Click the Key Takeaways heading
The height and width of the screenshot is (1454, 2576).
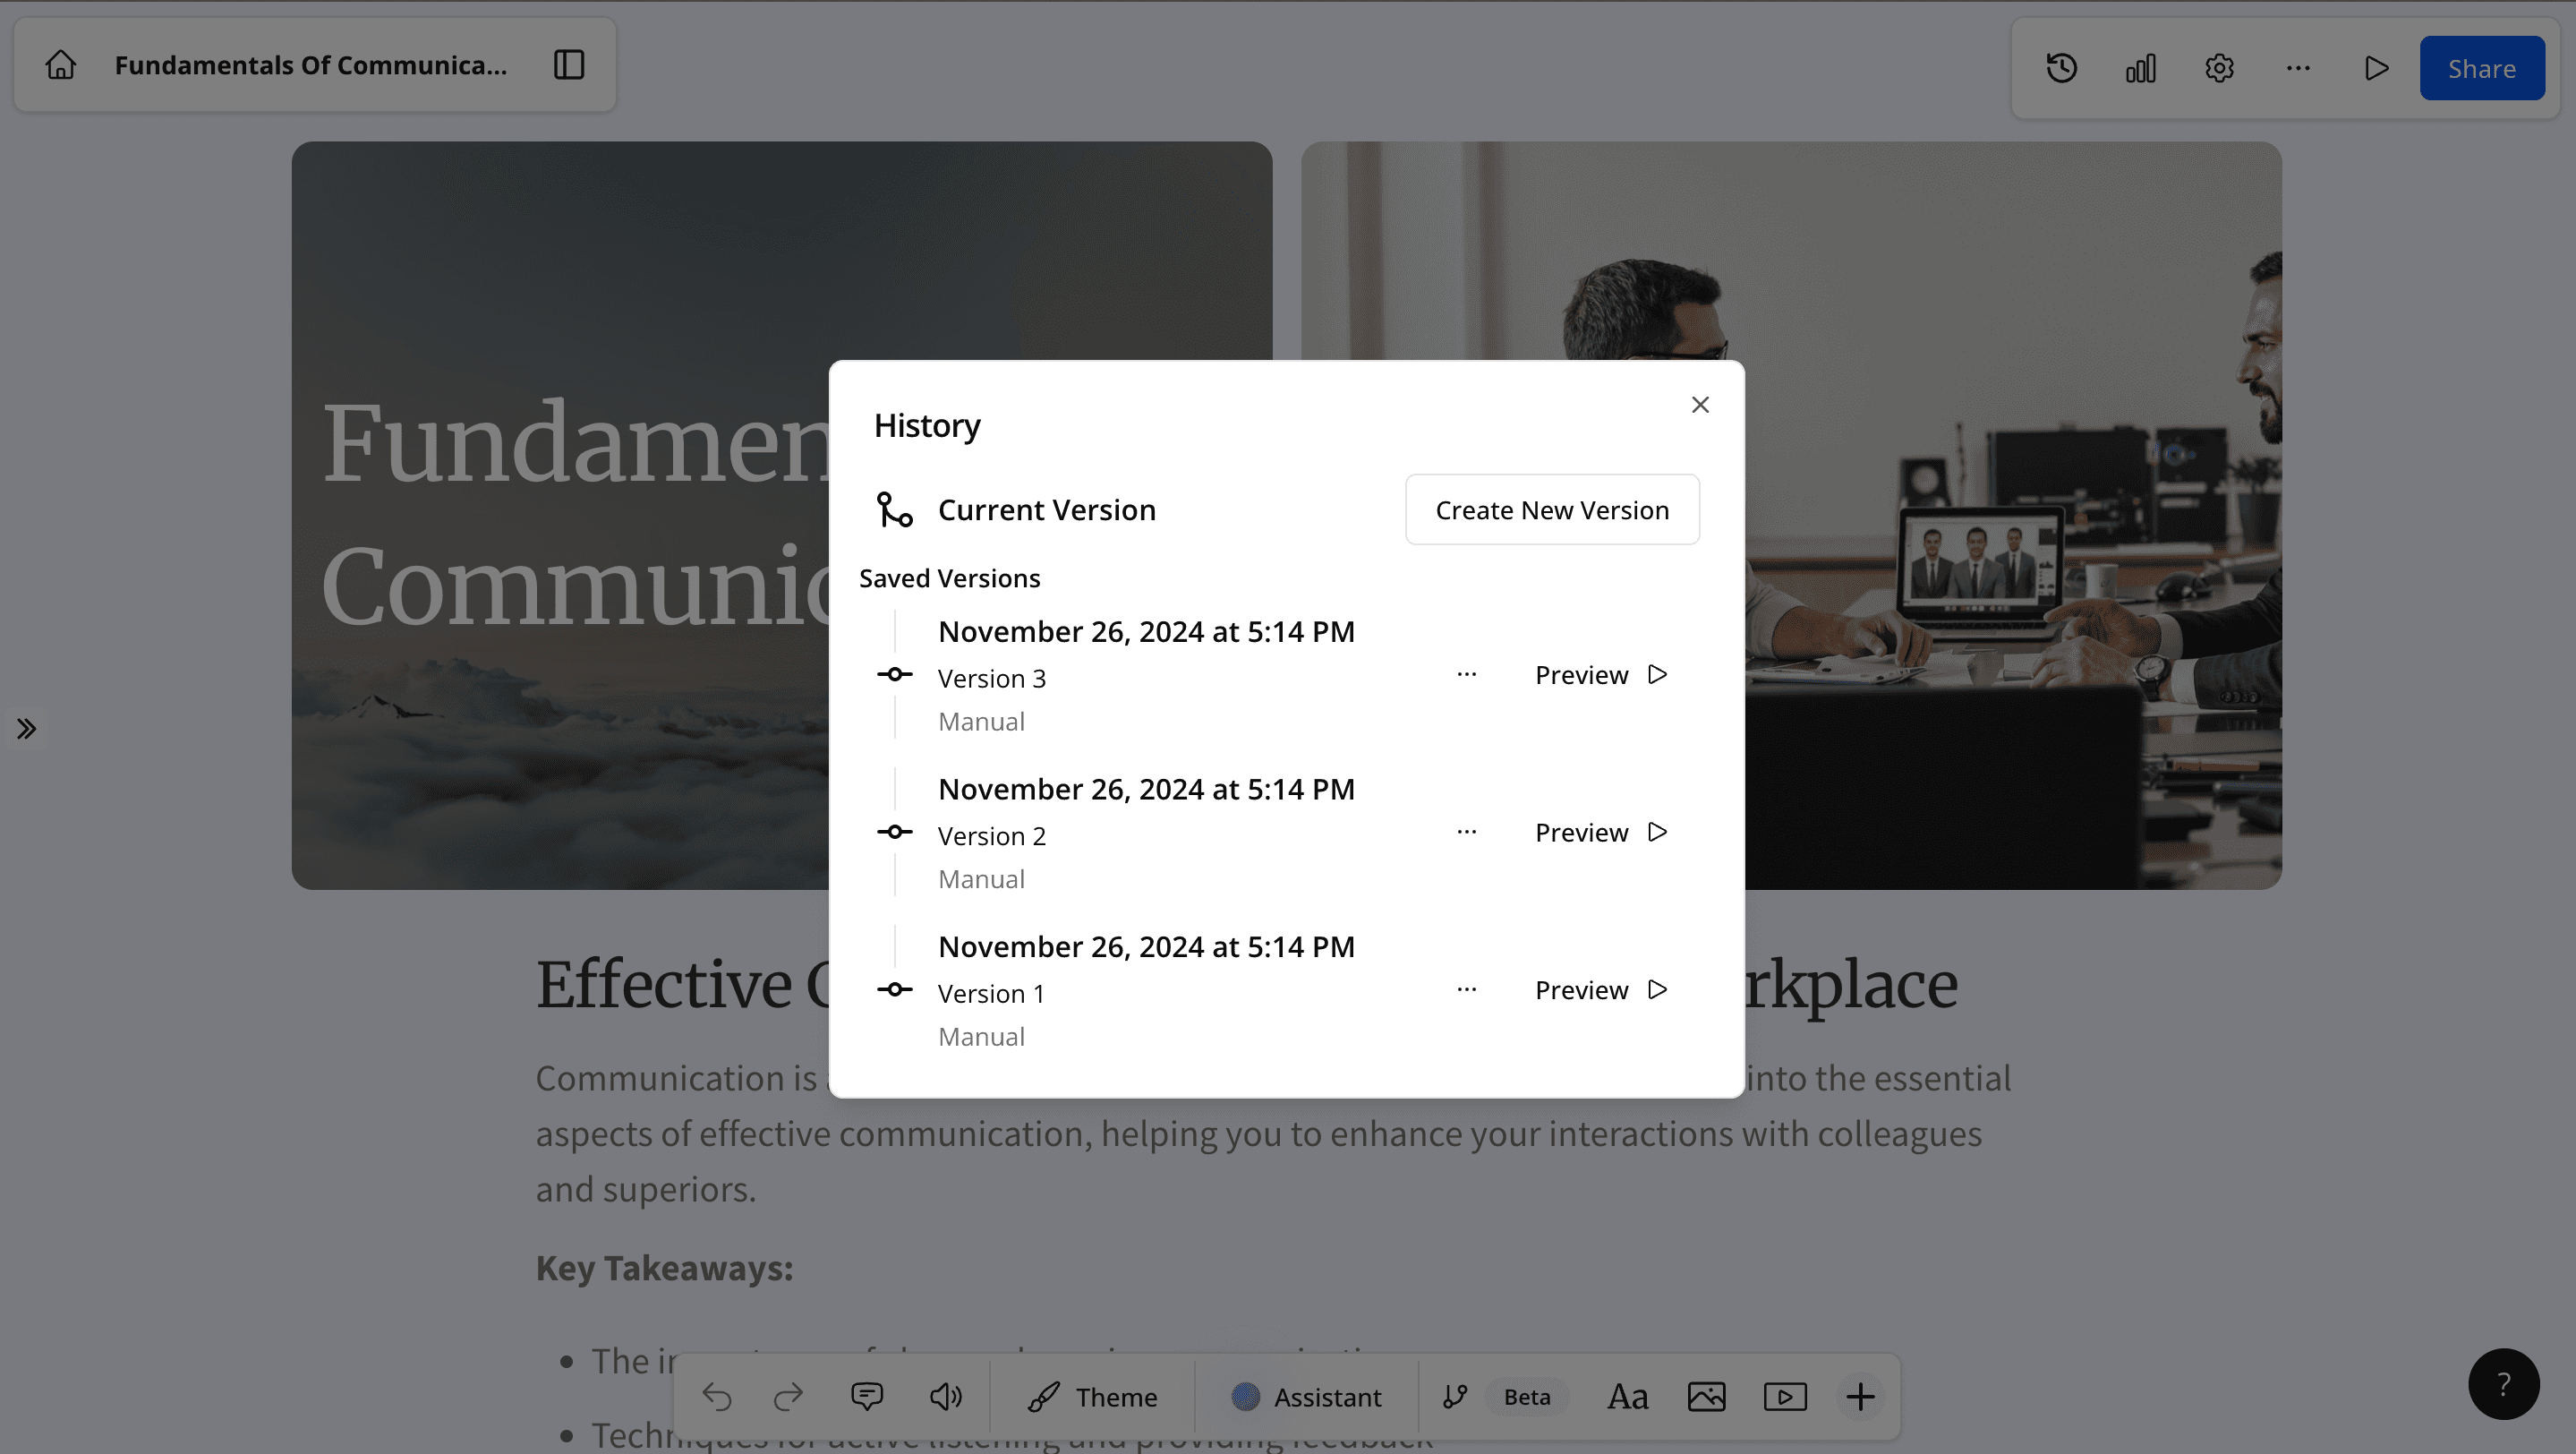[x=664, y=1268]
